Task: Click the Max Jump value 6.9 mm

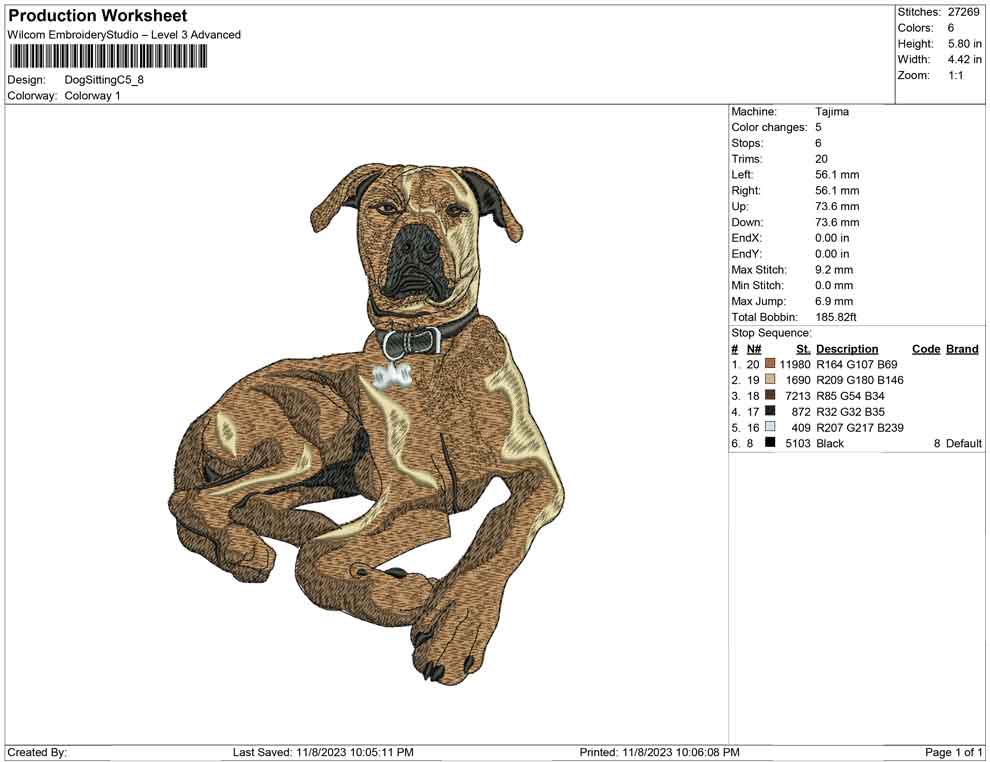Action: 834,301
